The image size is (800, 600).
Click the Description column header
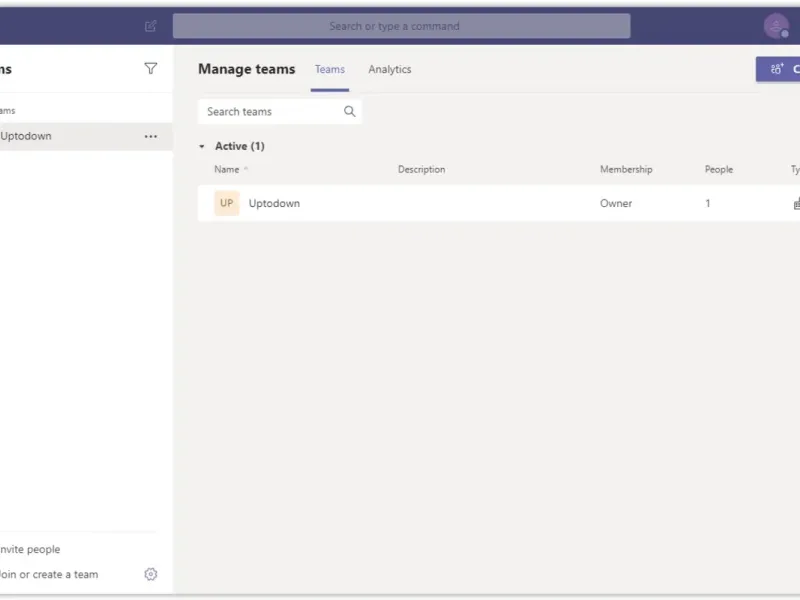pyautogui.click(x=421, y=169)
